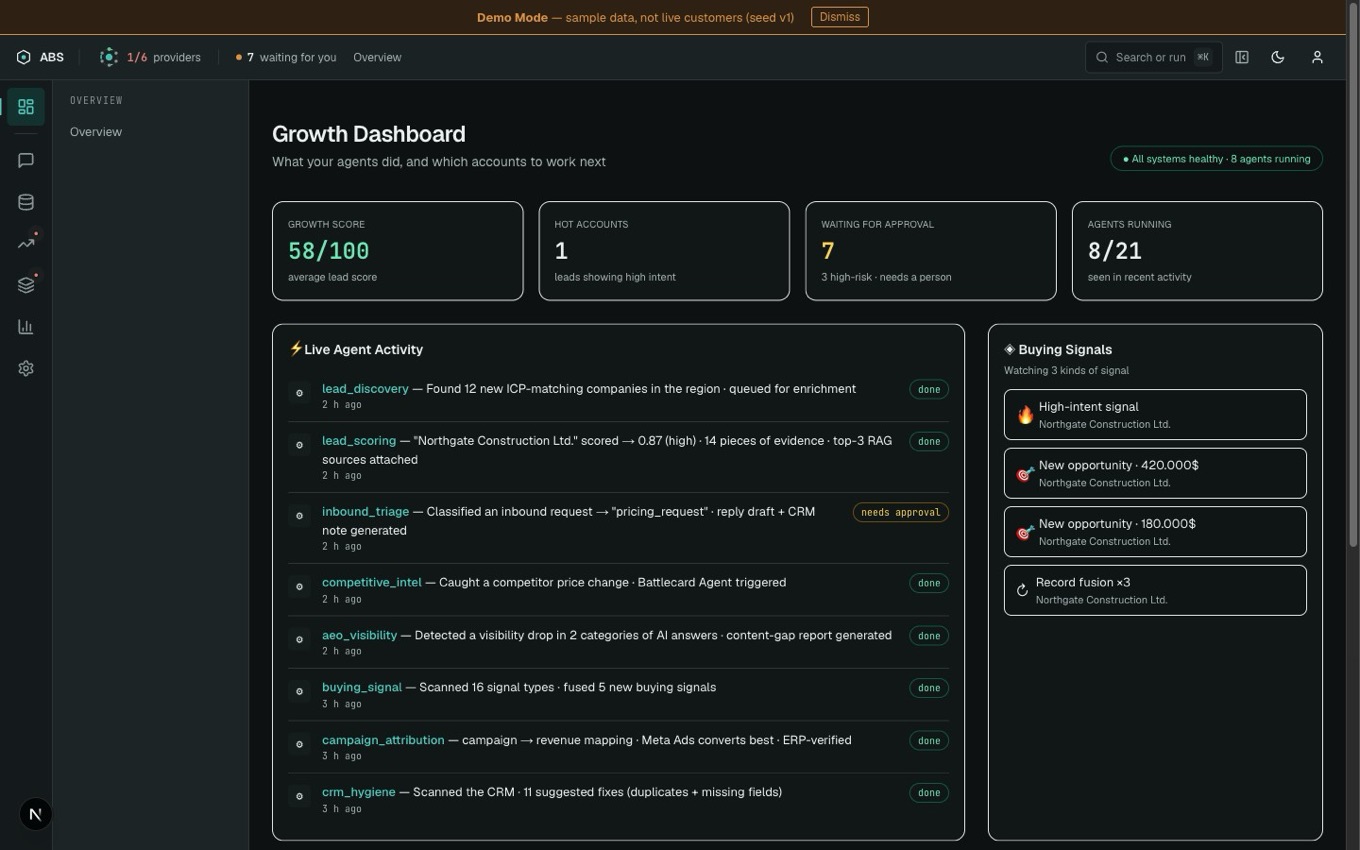Click the gear icon beside crm_hygiene row
This screenshot has width=1360, height=850.
coord(299,796)
